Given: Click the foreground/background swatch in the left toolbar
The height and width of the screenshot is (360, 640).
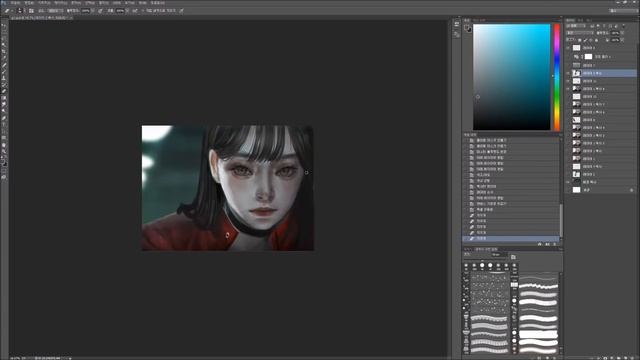Looking at the screenshot, I should pyautogui.click(x=4, y=162).
